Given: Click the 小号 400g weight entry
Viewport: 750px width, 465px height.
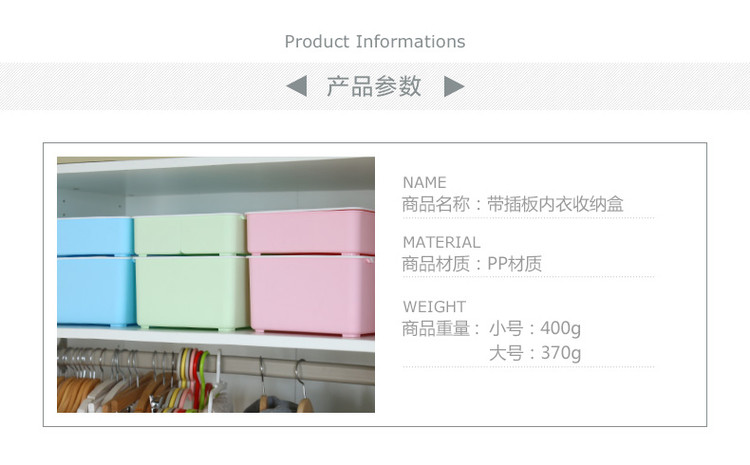Looking at the screenshot, I should coord(535,329).
